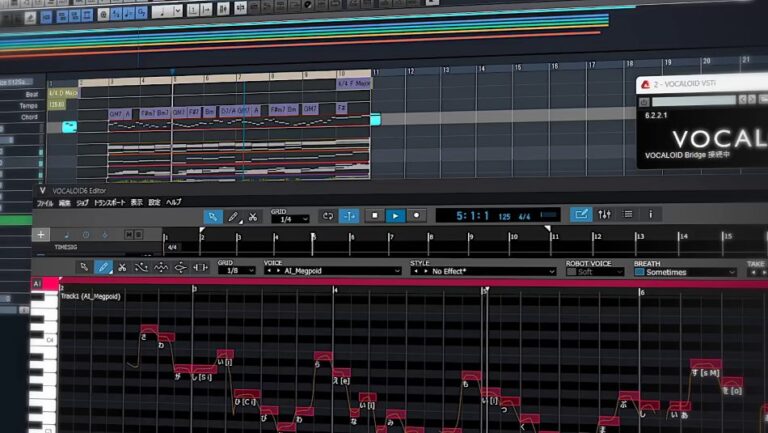Image resolution: width=768 pixels, height=433 pixels.
Task: Toggle the Robot Voice checkbox
Action: coord(572,271)
